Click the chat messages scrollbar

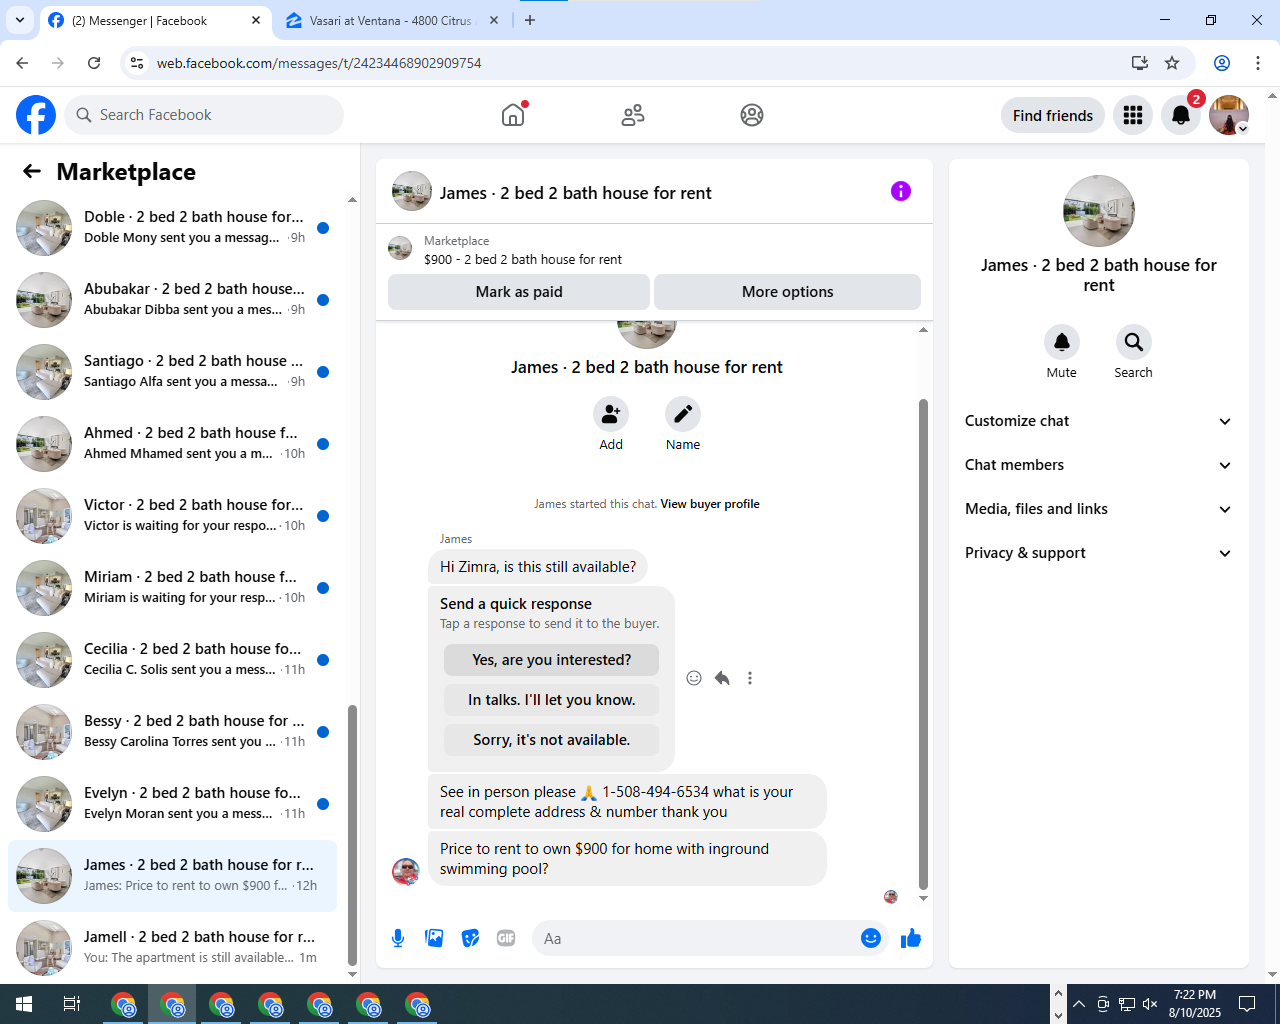[x=923, y=644]
